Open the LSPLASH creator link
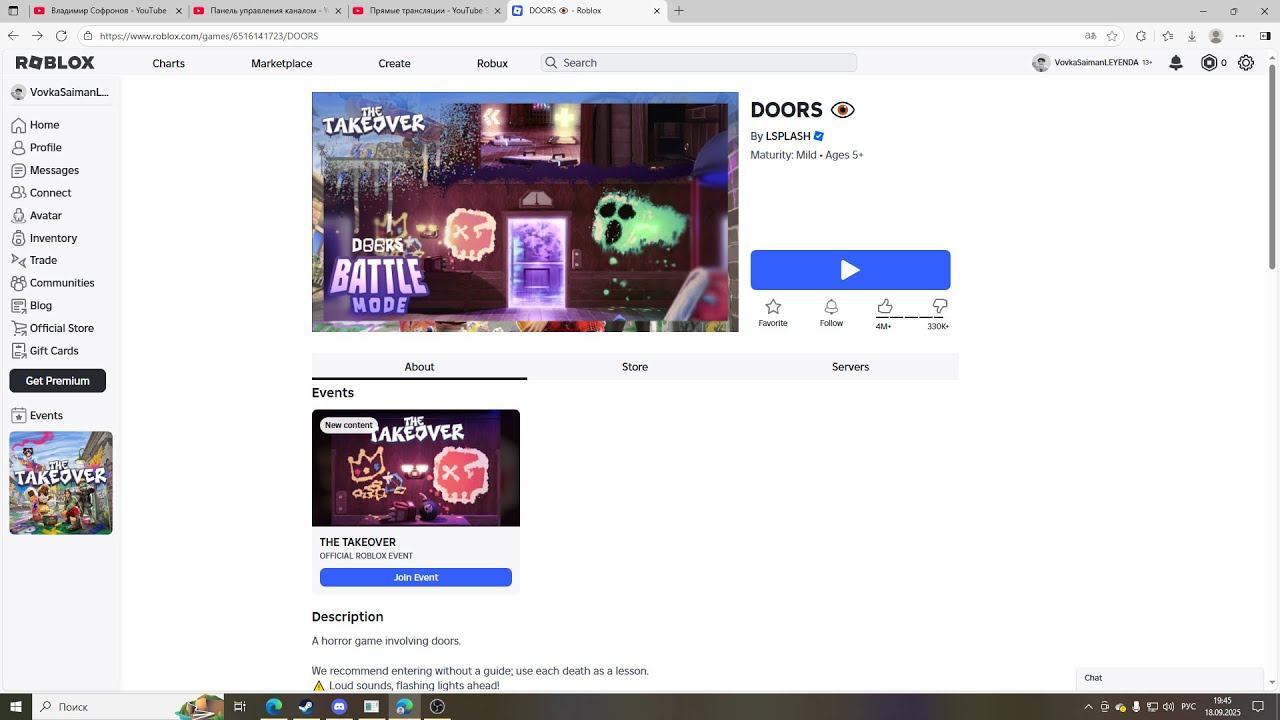The image size is (1280, 720). (788, 136)
